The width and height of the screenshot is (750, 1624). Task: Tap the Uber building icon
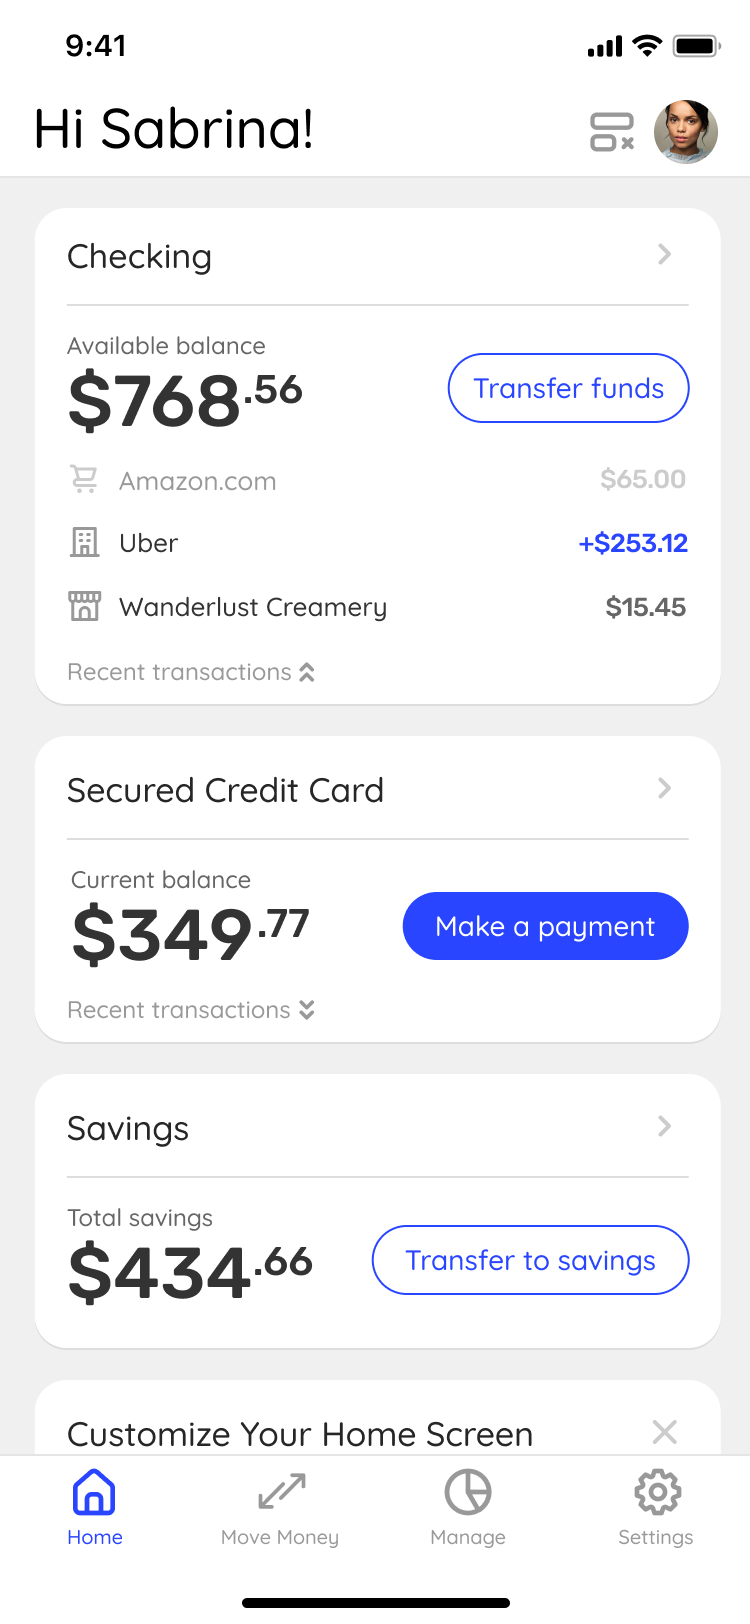85,543
